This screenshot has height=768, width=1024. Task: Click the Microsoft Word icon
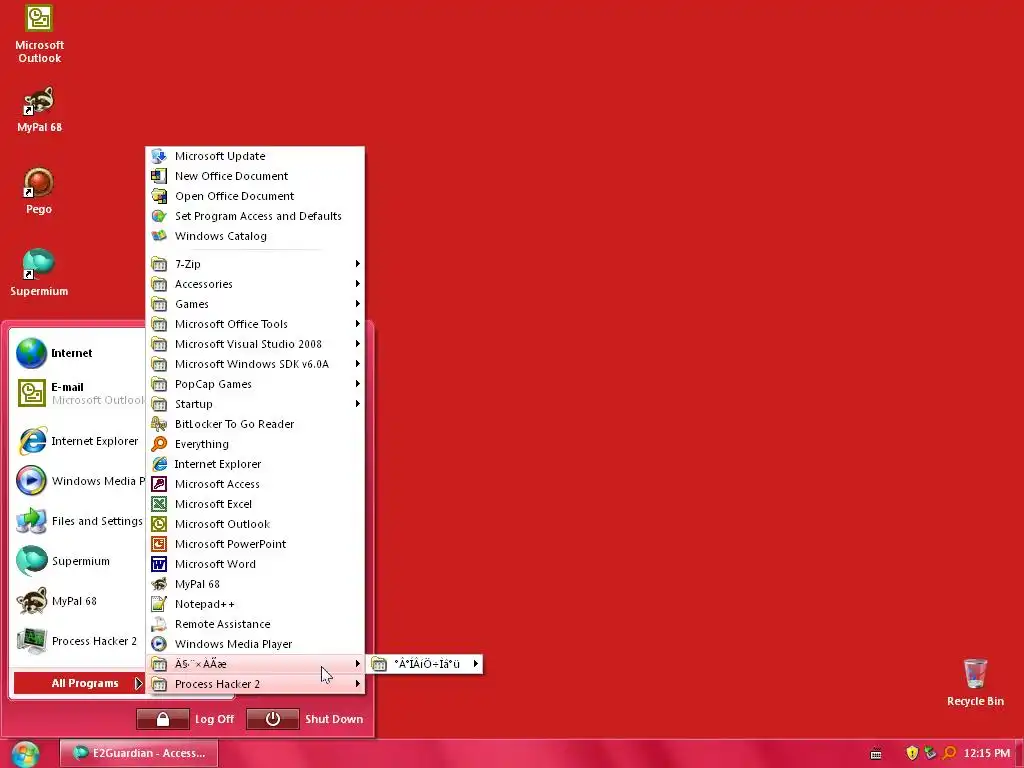click(x=159, y=564)
